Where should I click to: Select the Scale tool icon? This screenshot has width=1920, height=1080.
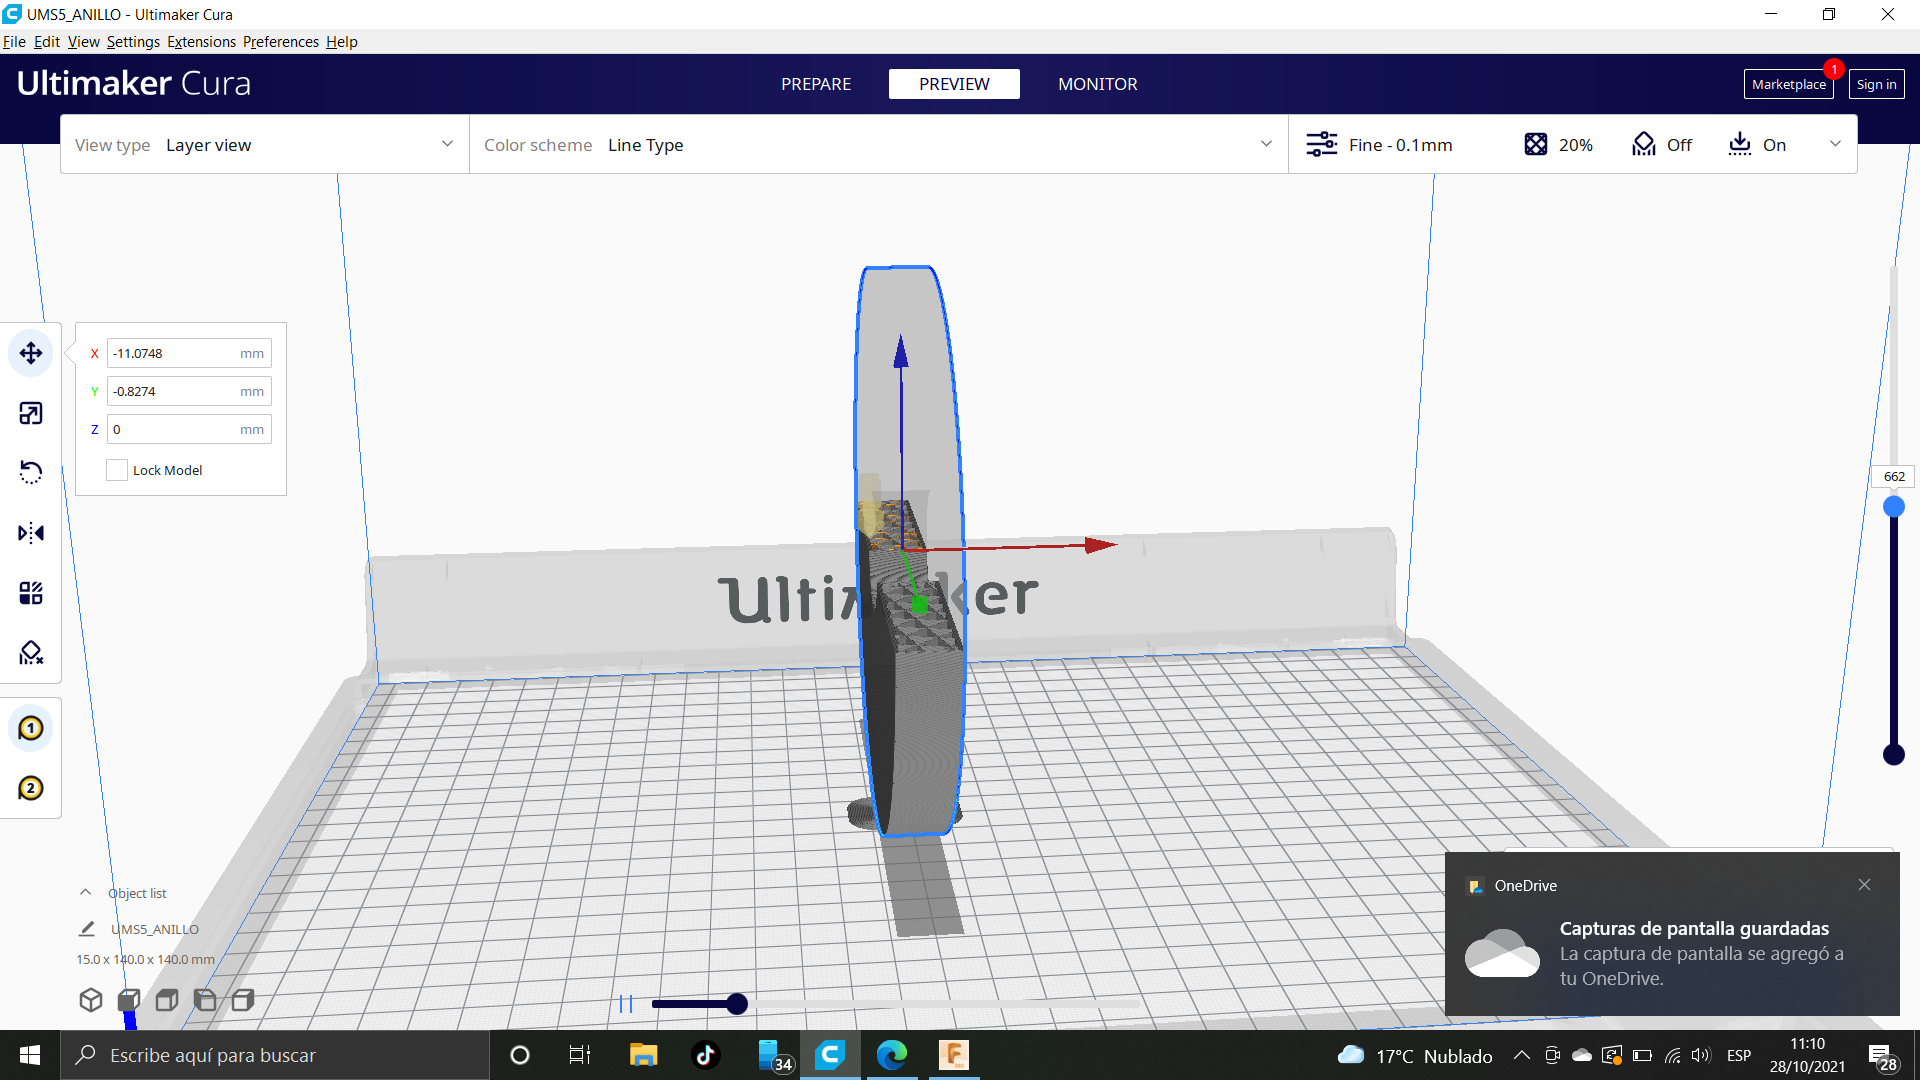(31, 413)
